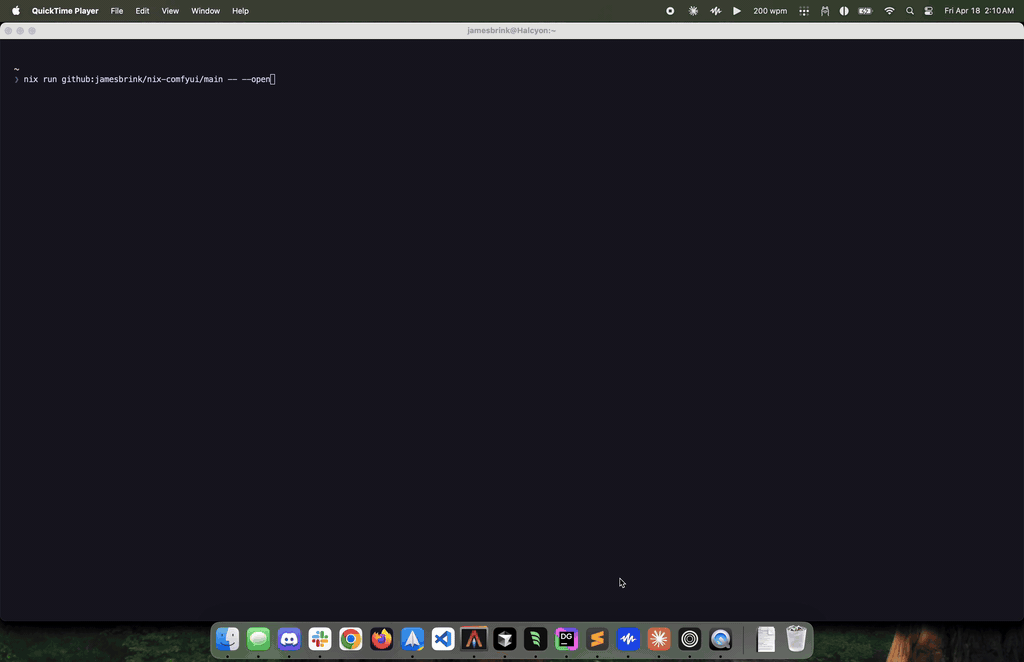Open Trash from the Dock
This screenshot has height=662, width=1024.
[x=796, y=639]
